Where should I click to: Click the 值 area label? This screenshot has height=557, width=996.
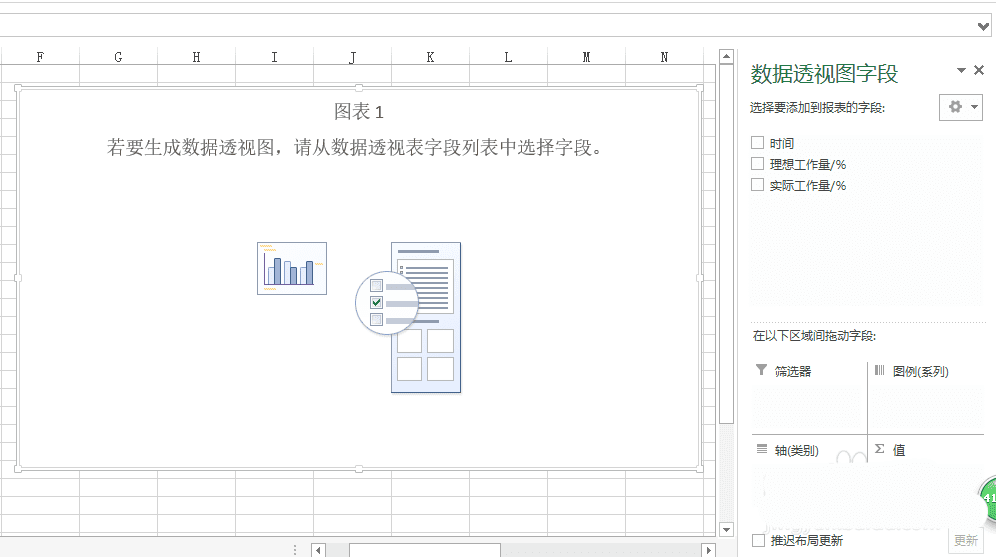coord(899,450)
